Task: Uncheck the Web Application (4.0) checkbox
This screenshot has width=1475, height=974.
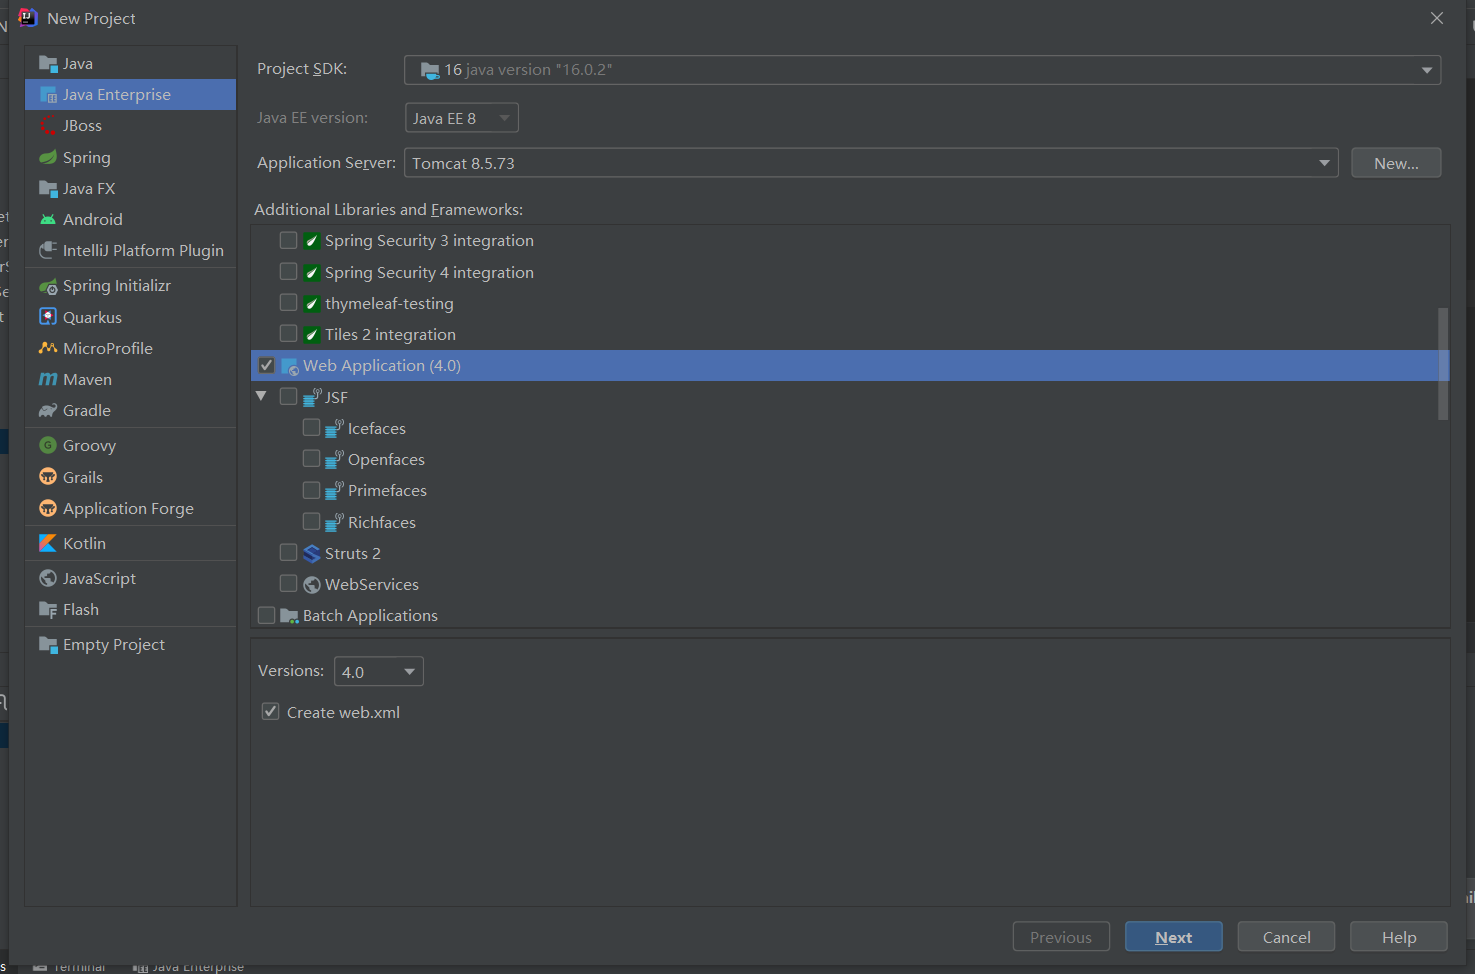Action: pos(267,365)
